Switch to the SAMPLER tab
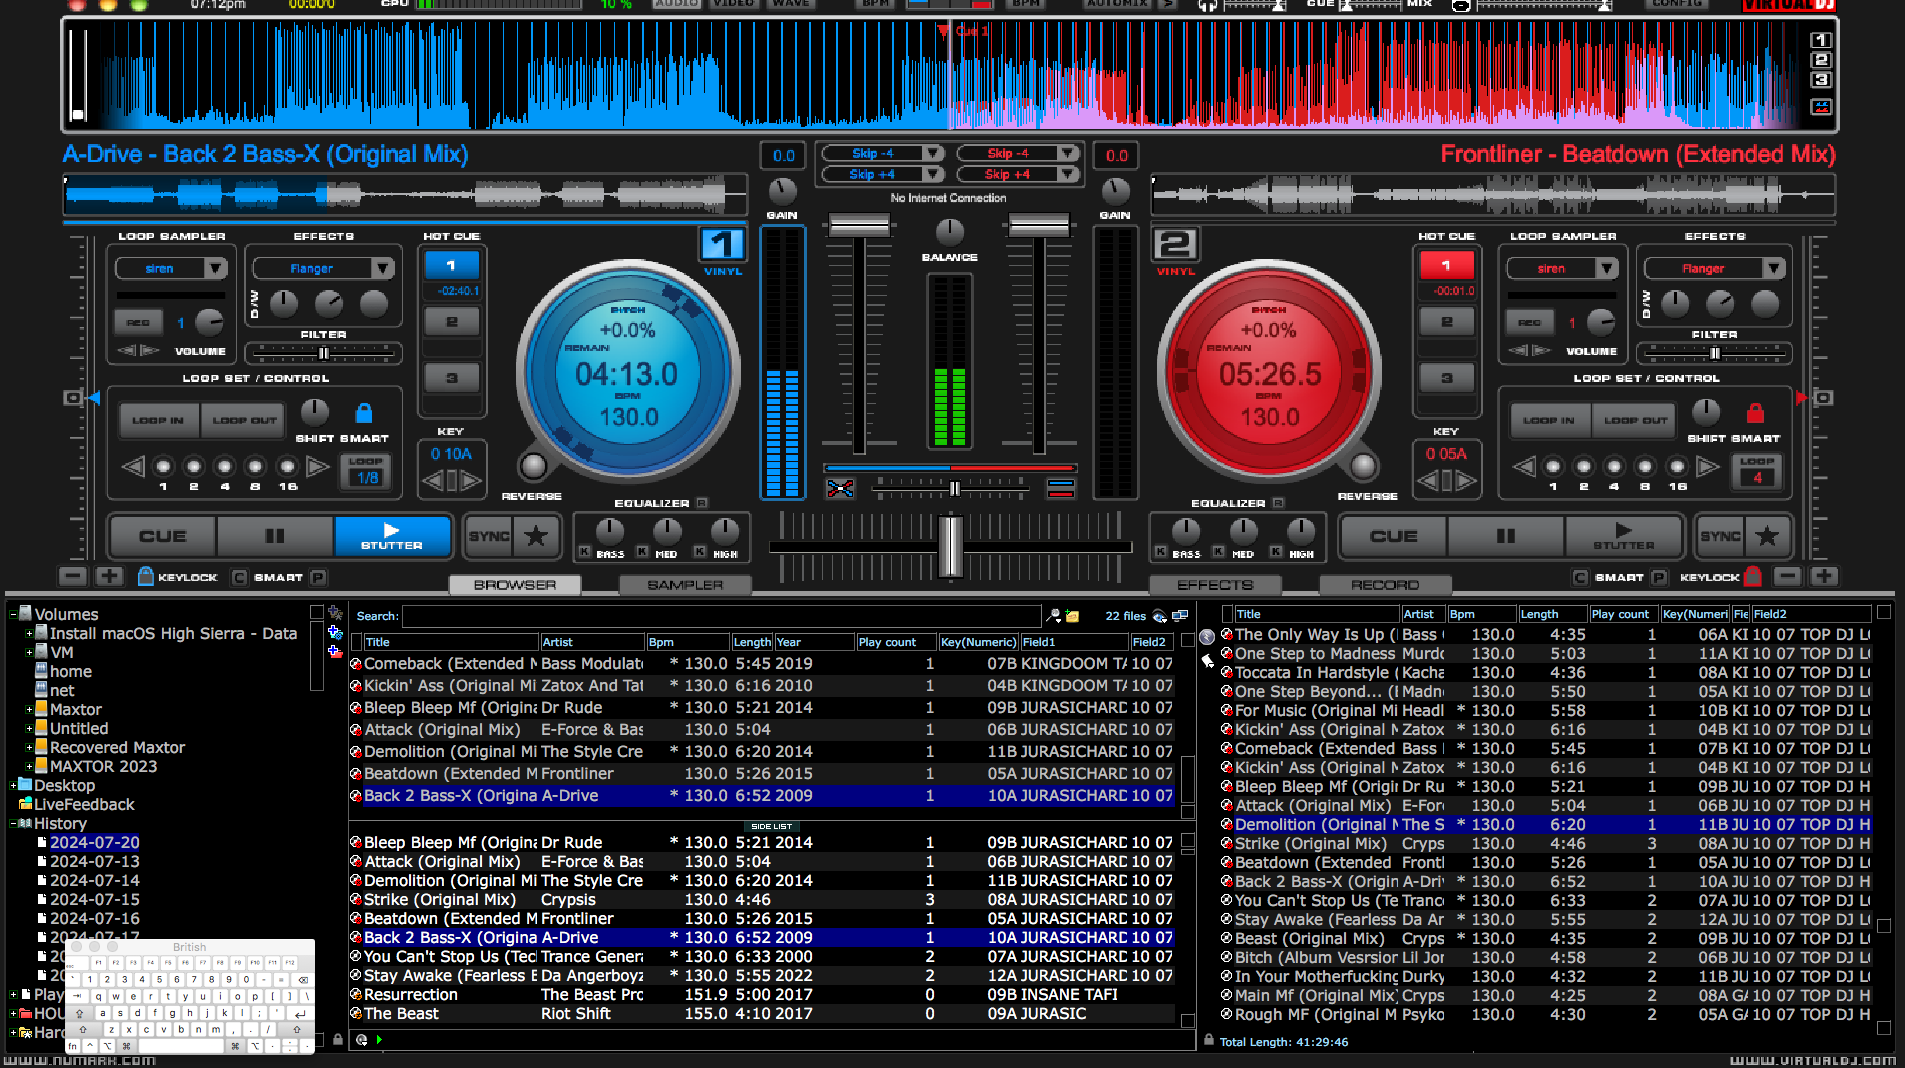Screen dimensions: 1905x1068 (x=684, y=585)
